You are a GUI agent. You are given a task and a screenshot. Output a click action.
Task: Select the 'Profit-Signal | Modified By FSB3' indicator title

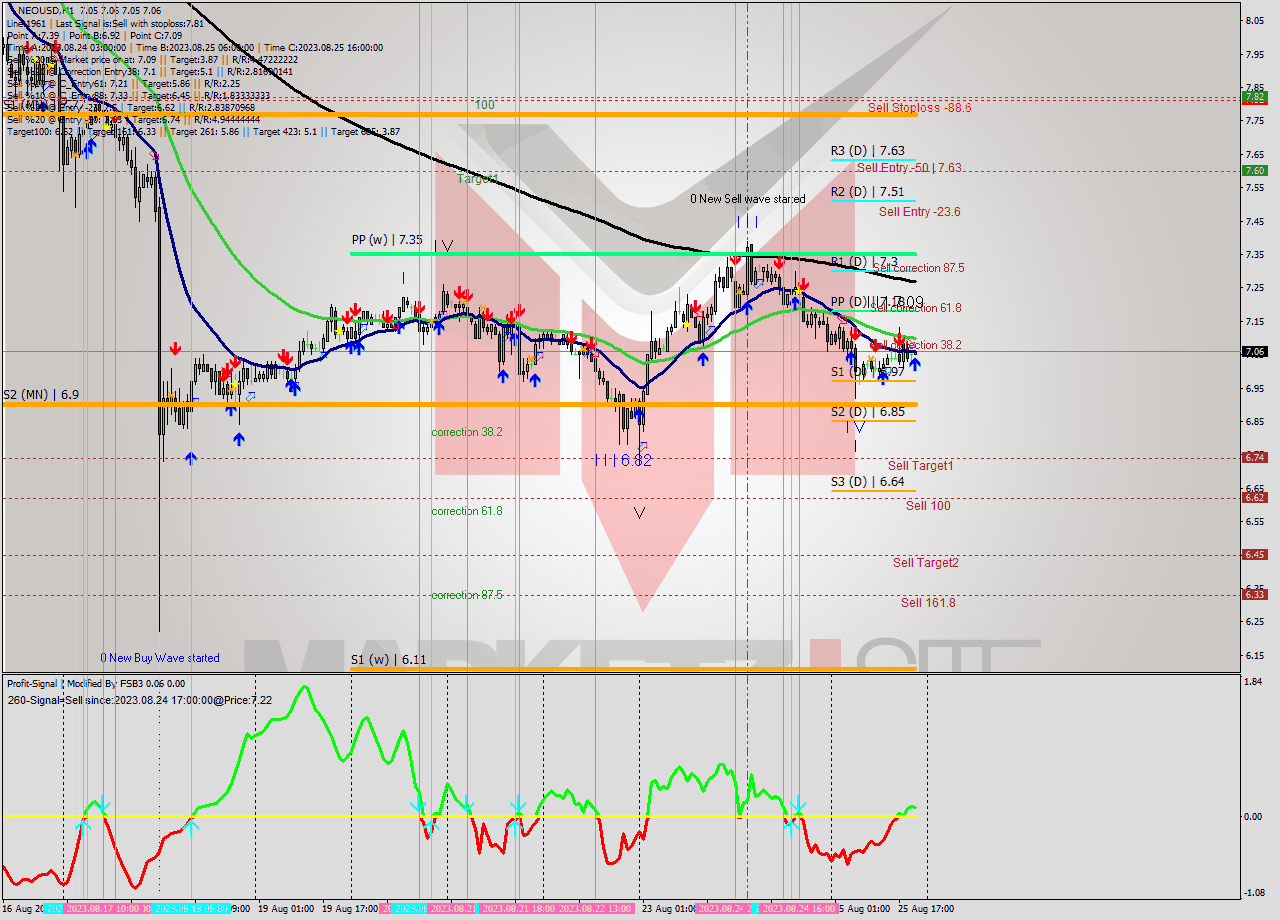tap(76, 684)
